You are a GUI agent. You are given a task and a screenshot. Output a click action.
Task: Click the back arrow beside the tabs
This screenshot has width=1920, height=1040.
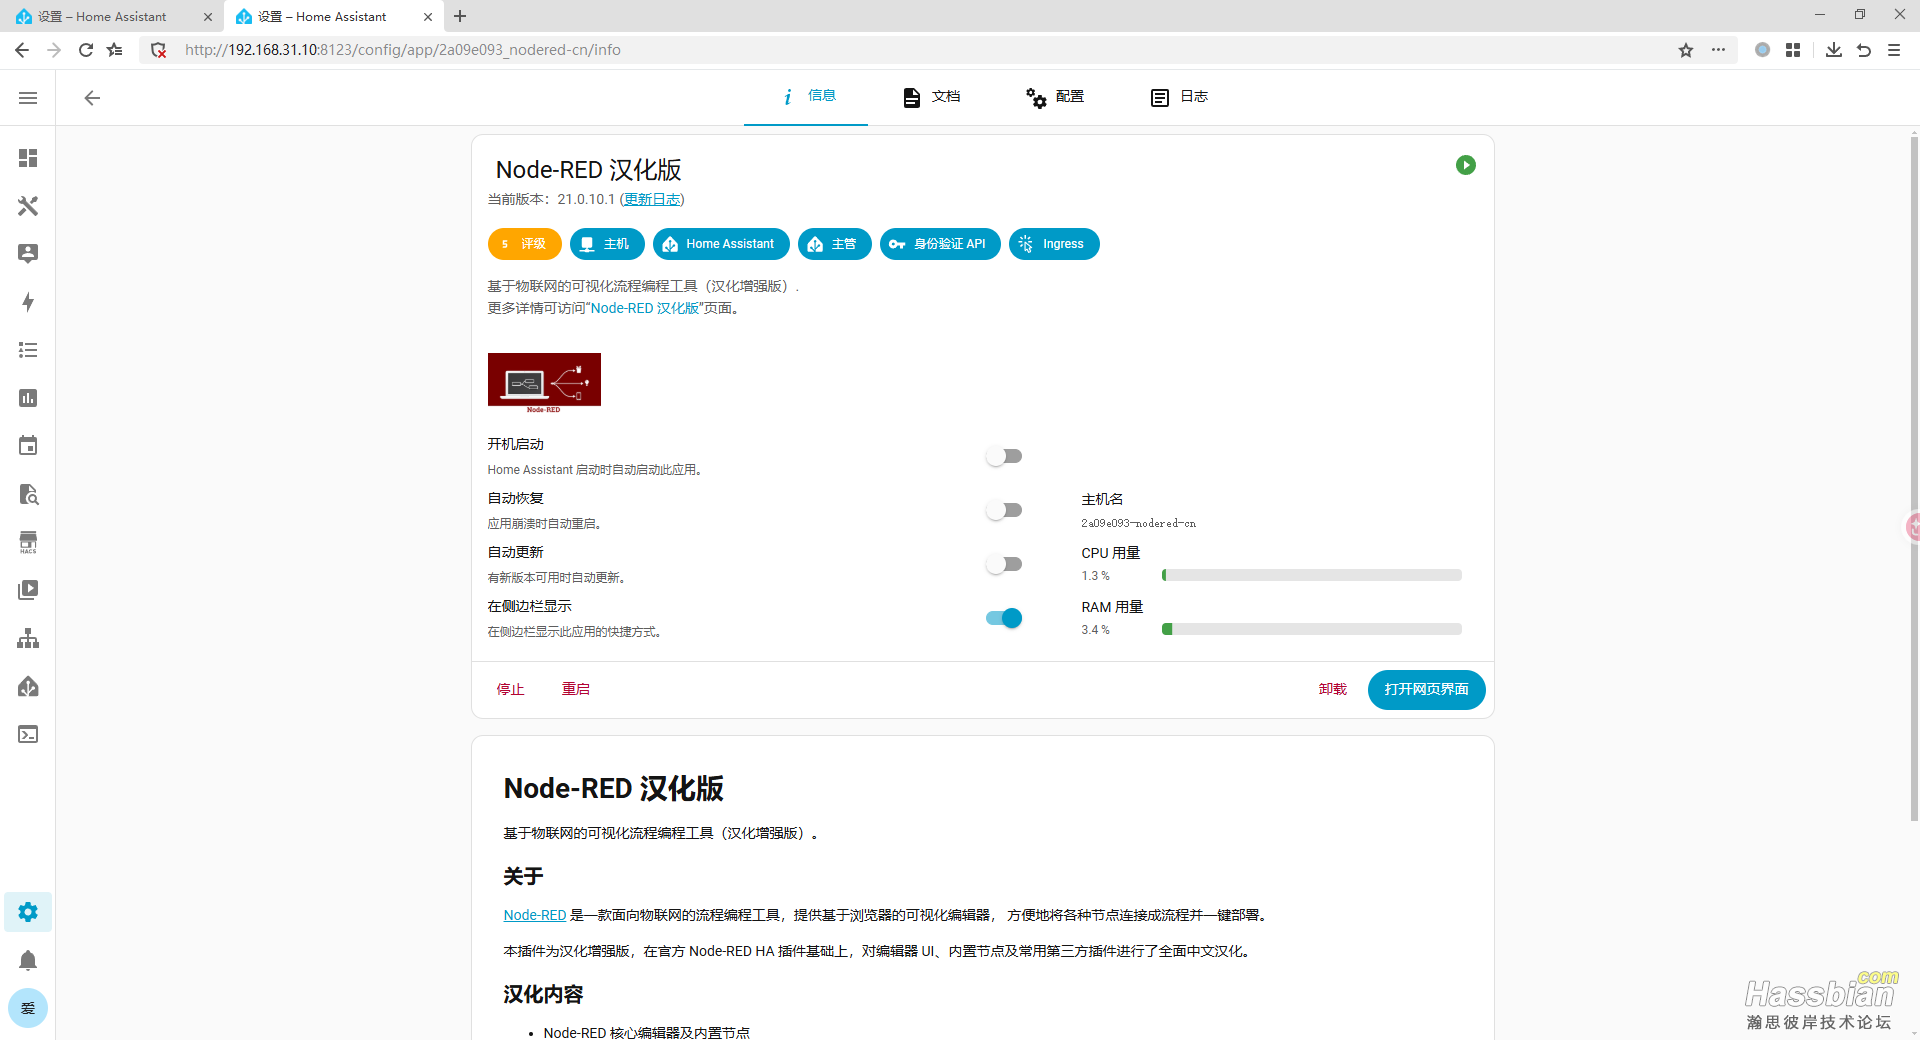(x=92, y=98)
